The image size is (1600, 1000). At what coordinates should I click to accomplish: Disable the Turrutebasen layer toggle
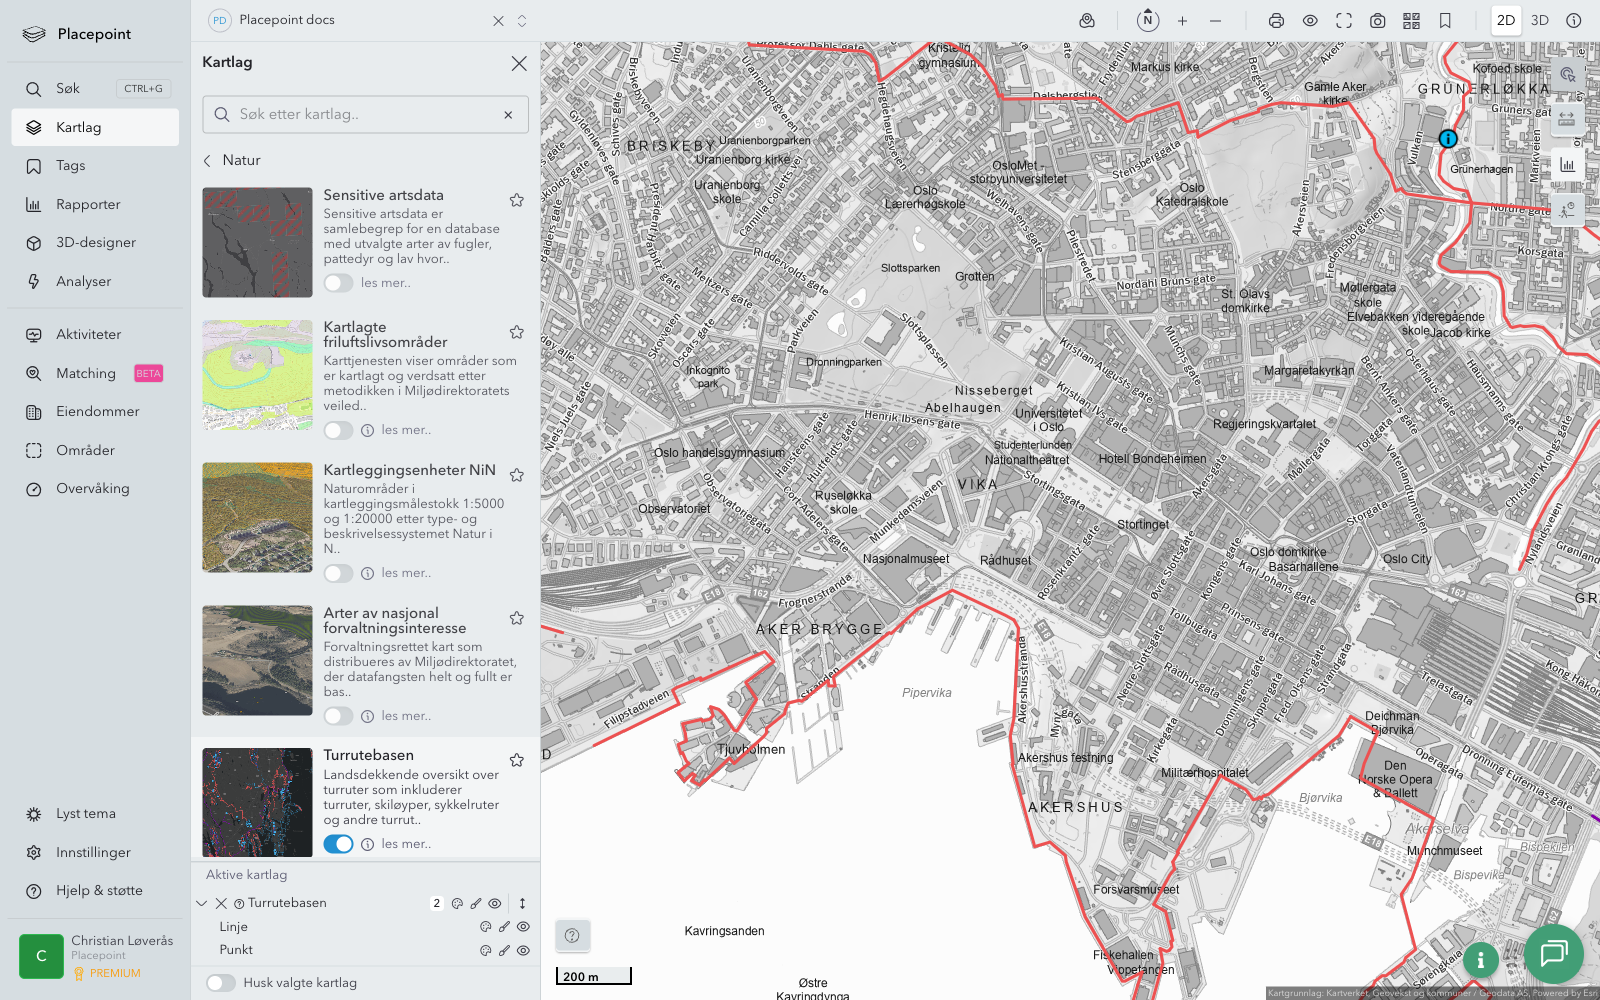tap(338, 844)
